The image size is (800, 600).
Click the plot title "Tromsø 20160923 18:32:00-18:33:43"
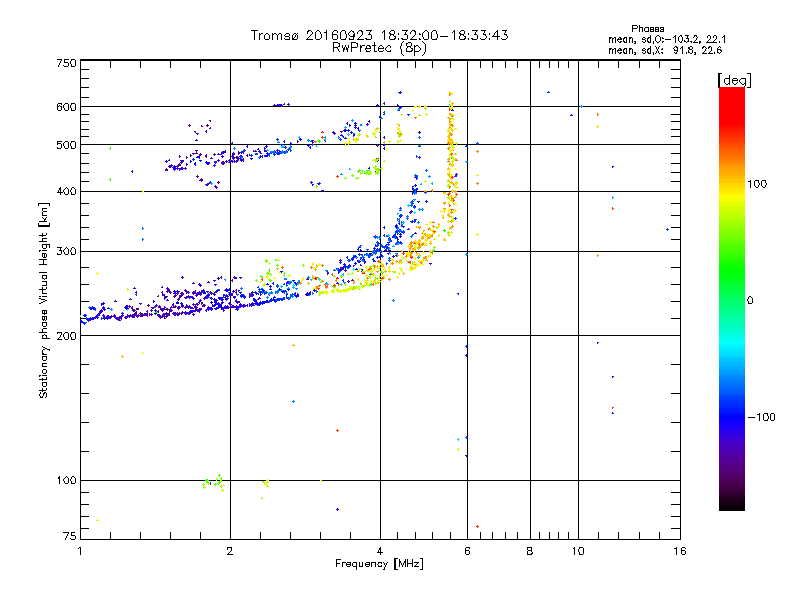tap(380, 35)
